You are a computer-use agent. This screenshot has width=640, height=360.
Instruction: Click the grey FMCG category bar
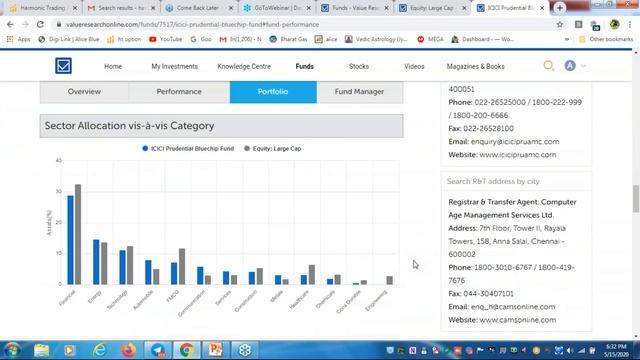pyautogui.click(x=182, y=266)
